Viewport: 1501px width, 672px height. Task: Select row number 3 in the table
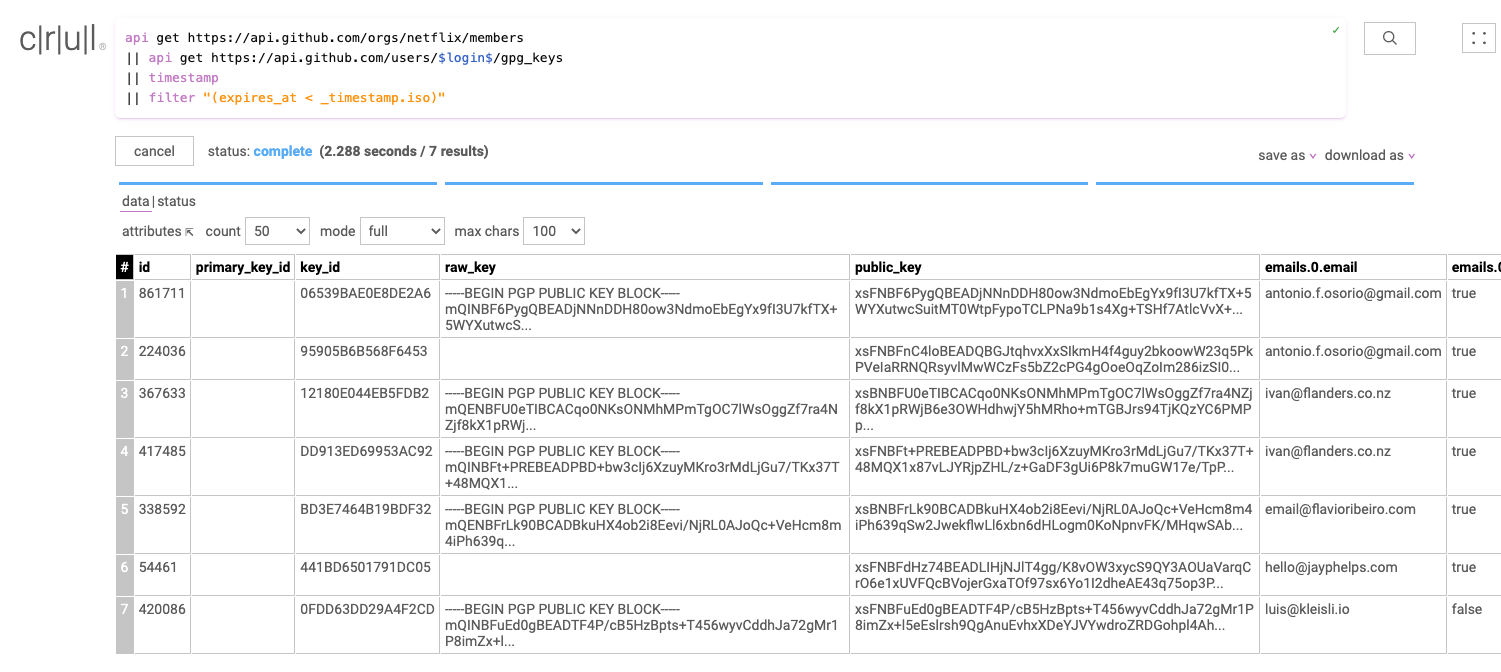(x=125, y=393)
